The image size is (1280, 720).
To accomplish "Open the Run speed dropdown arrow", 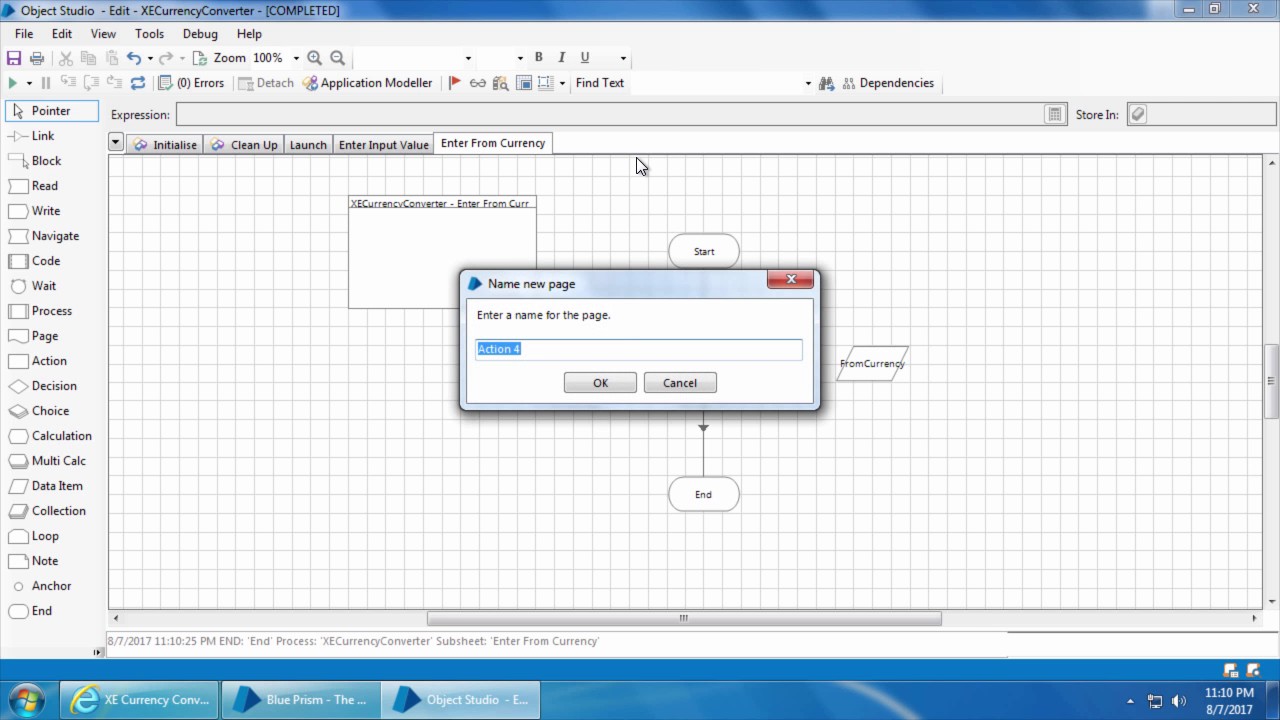I will click(x=29, y=83).
